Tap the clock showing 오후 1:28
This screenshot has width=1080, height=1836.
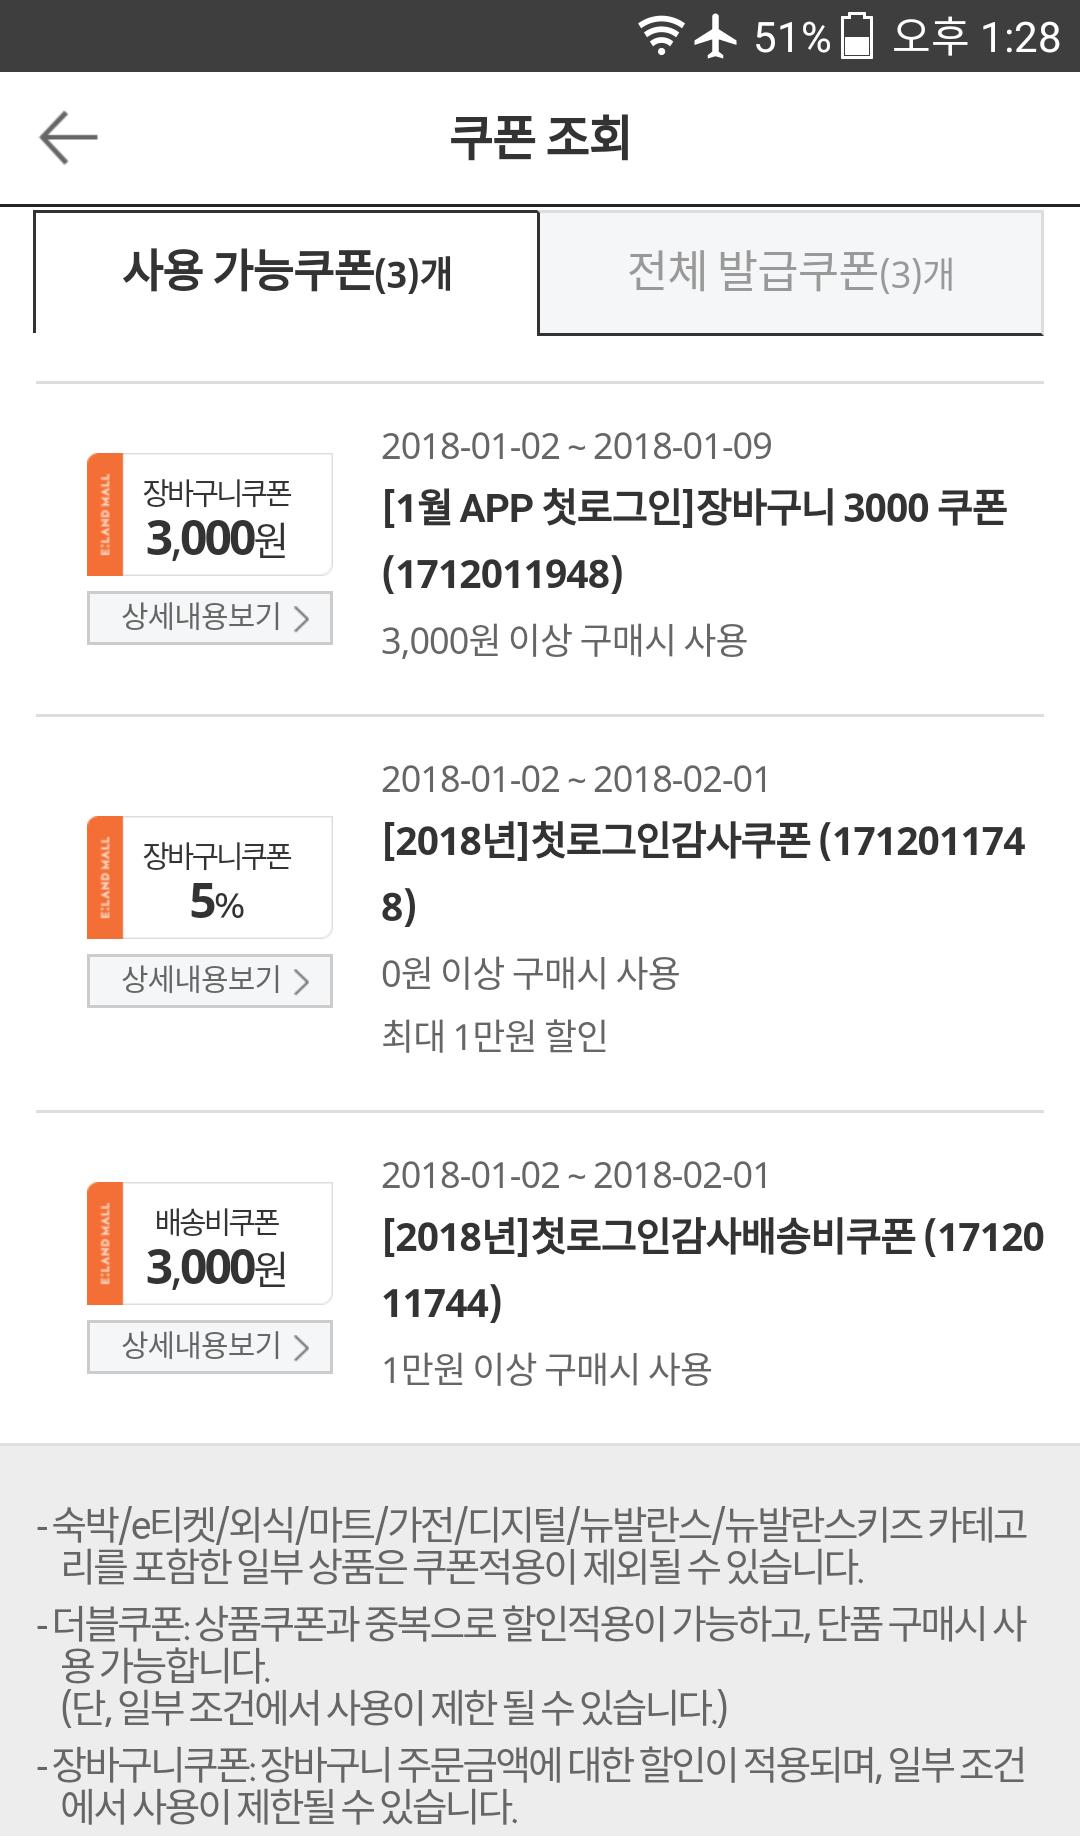[x=976, y=37]
